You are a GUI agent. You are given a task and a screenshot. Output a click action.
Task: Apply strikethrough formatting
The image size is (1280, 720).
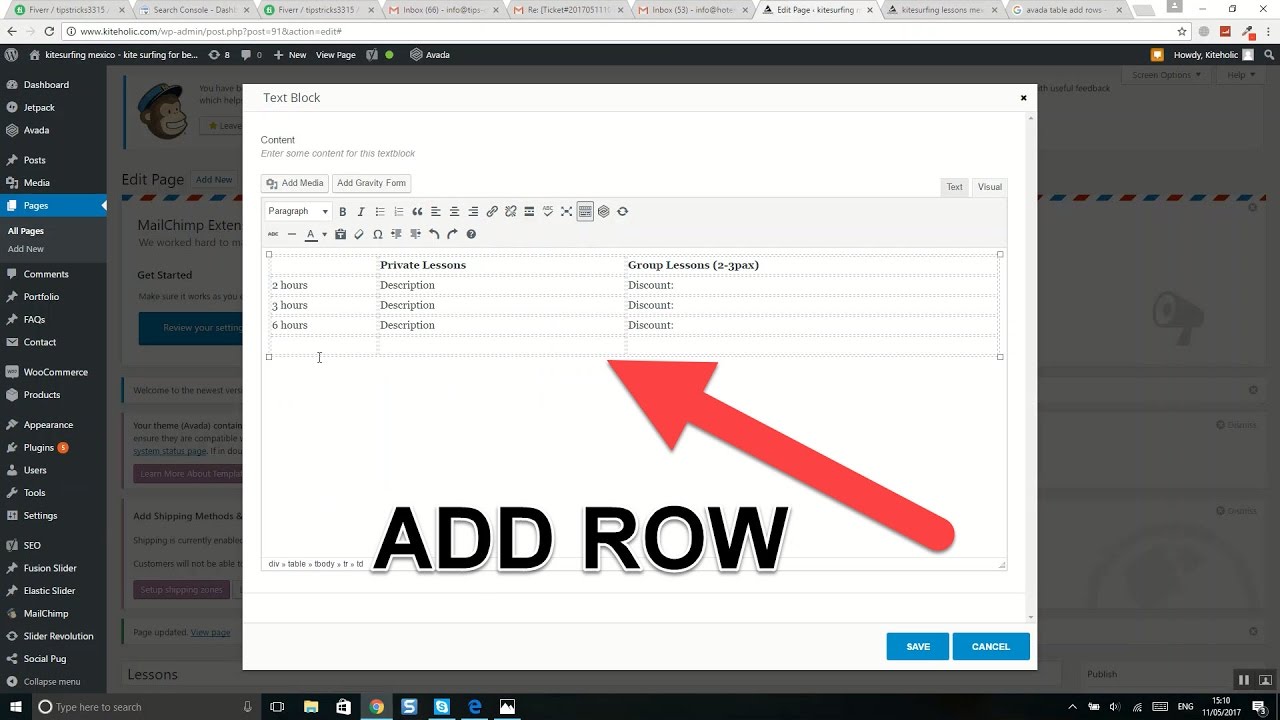pyautogui.click(x=273, y=234)
